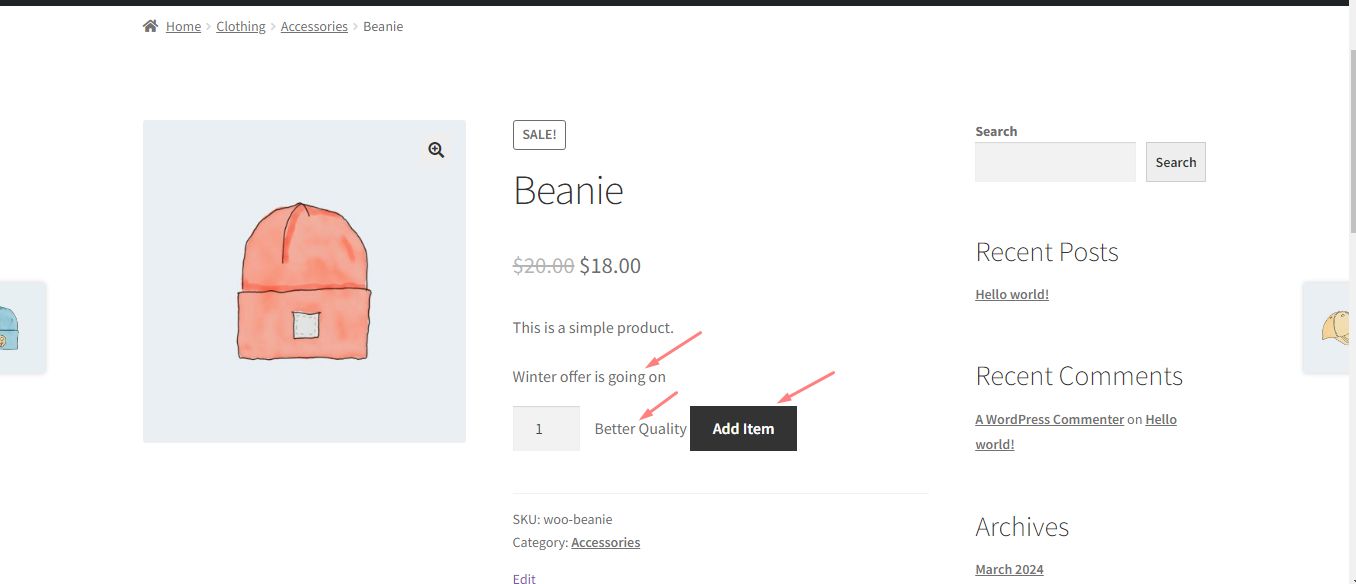Viewport: 1356px width, 584px height.
Task: Open the Accessories breadcrumb link
Action: point(314,26)
